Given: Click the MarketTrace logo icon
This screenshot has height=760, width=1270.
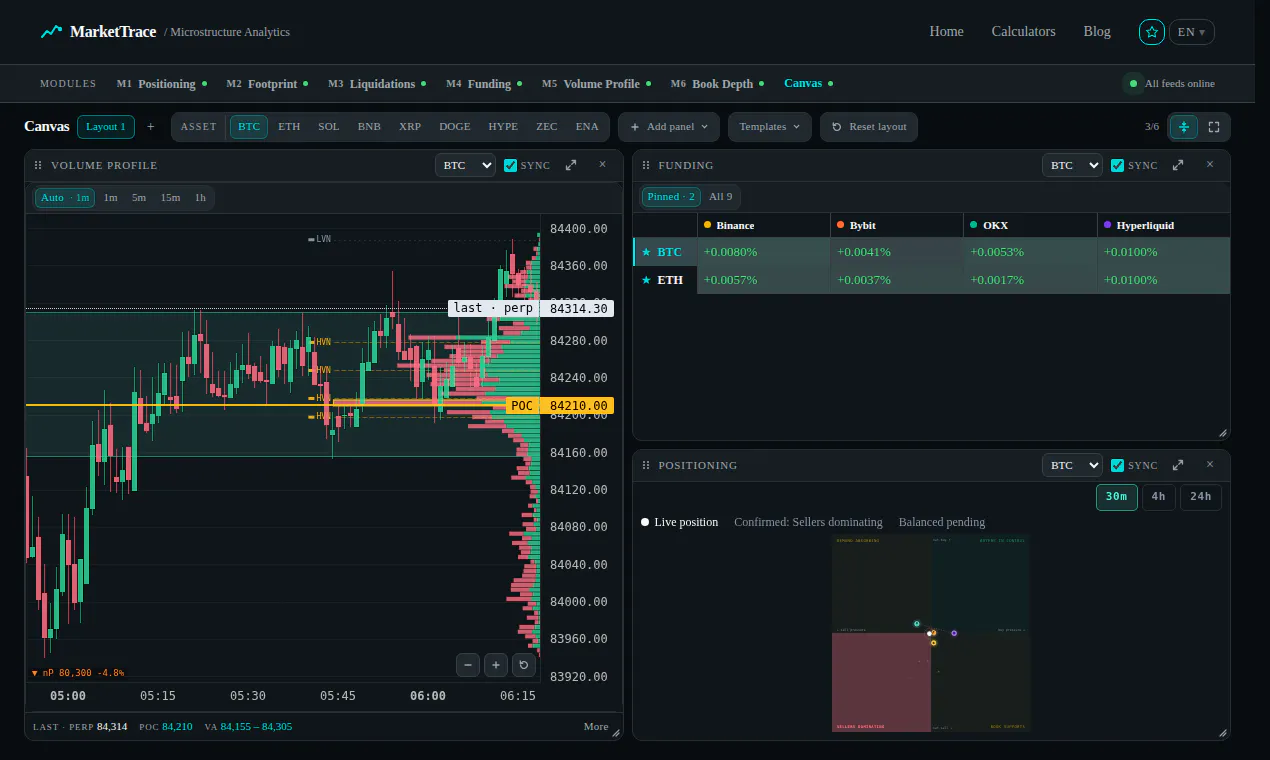Looking at the screenshot, I should (x=51, y=32).
